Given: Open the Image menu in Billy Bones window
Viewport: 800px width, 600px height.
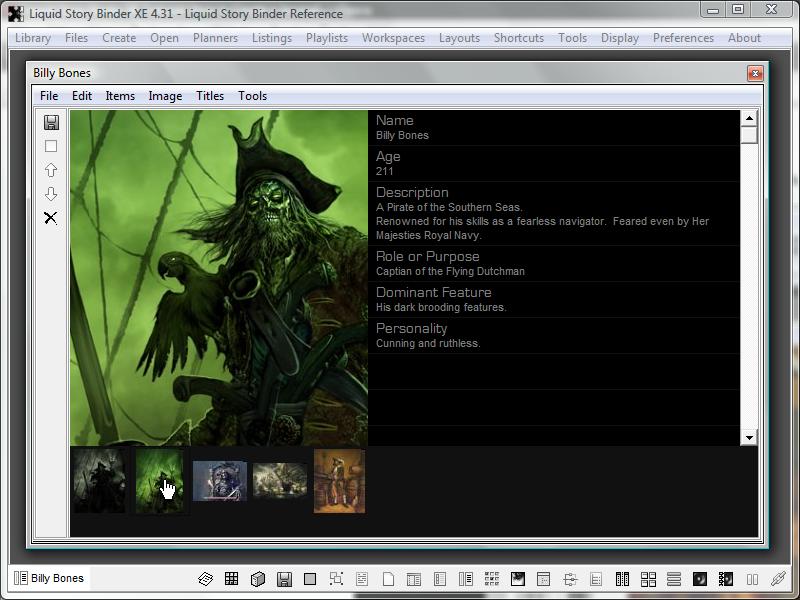Looking at the screenshot, I should pyautogui.click(x=165, y=96).
